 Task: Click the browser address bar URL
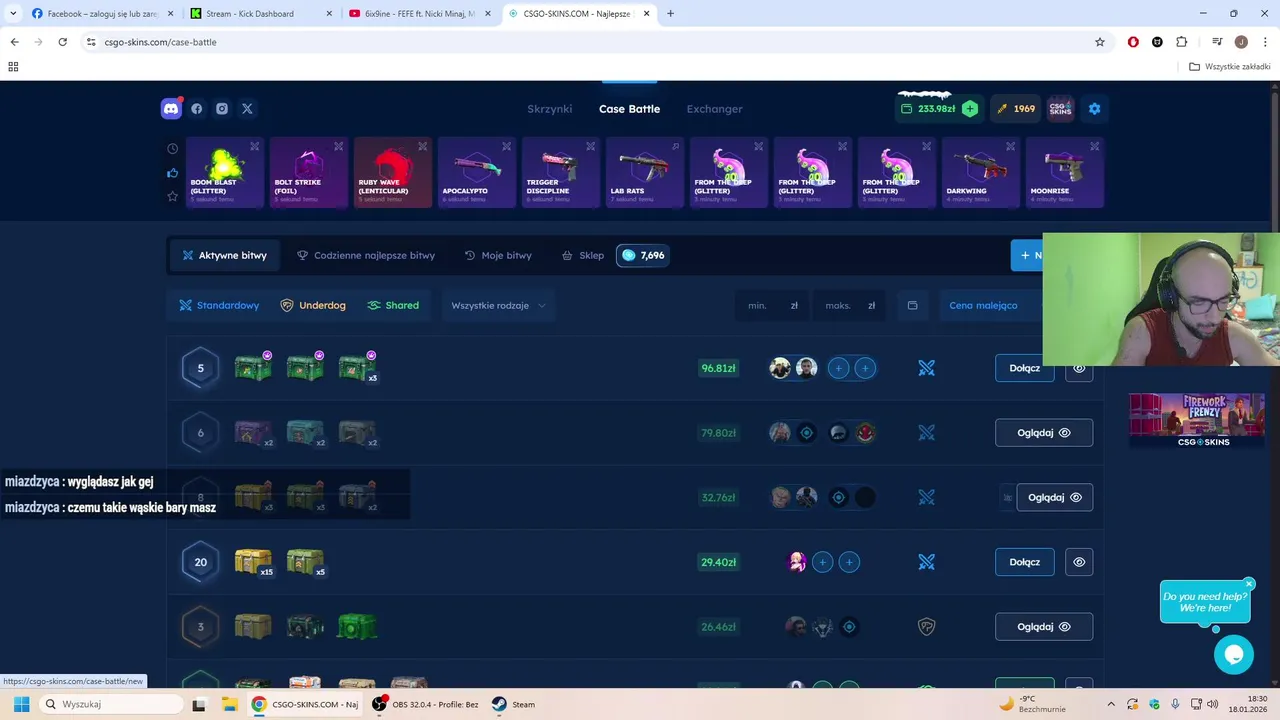pyautogui.click(x=160, y=42)
